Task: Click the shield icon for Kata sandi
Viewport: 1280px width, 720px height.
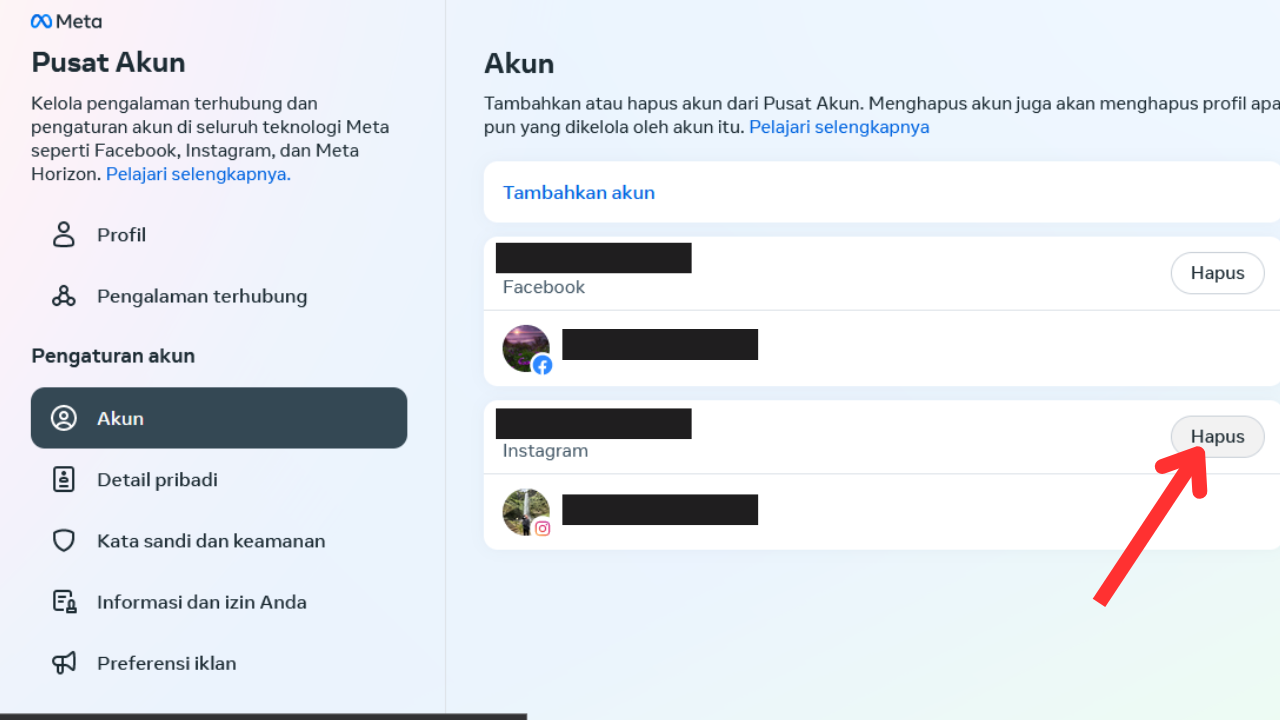Action: pyautogui.click(x=64, y=541)
